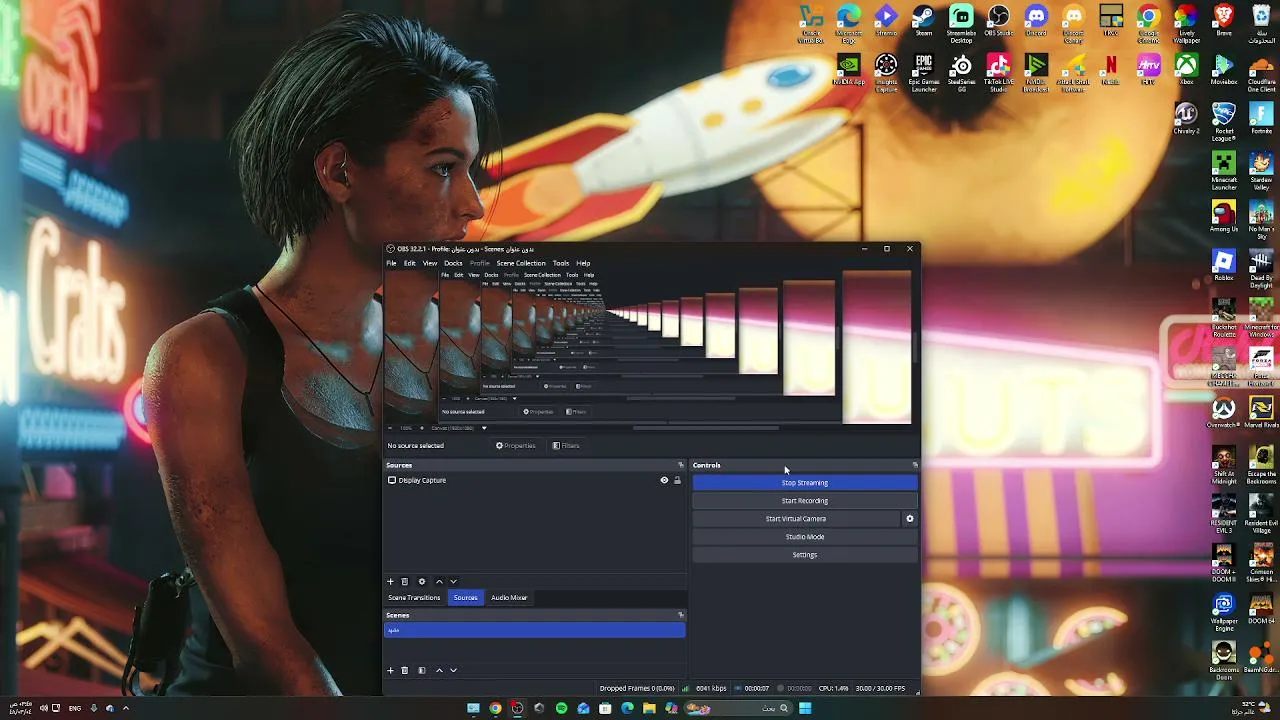Viewport: 1280px width, 720px height.
Task: Open Microsoft Edge desktop shortcut
Action: coord(849,24)
